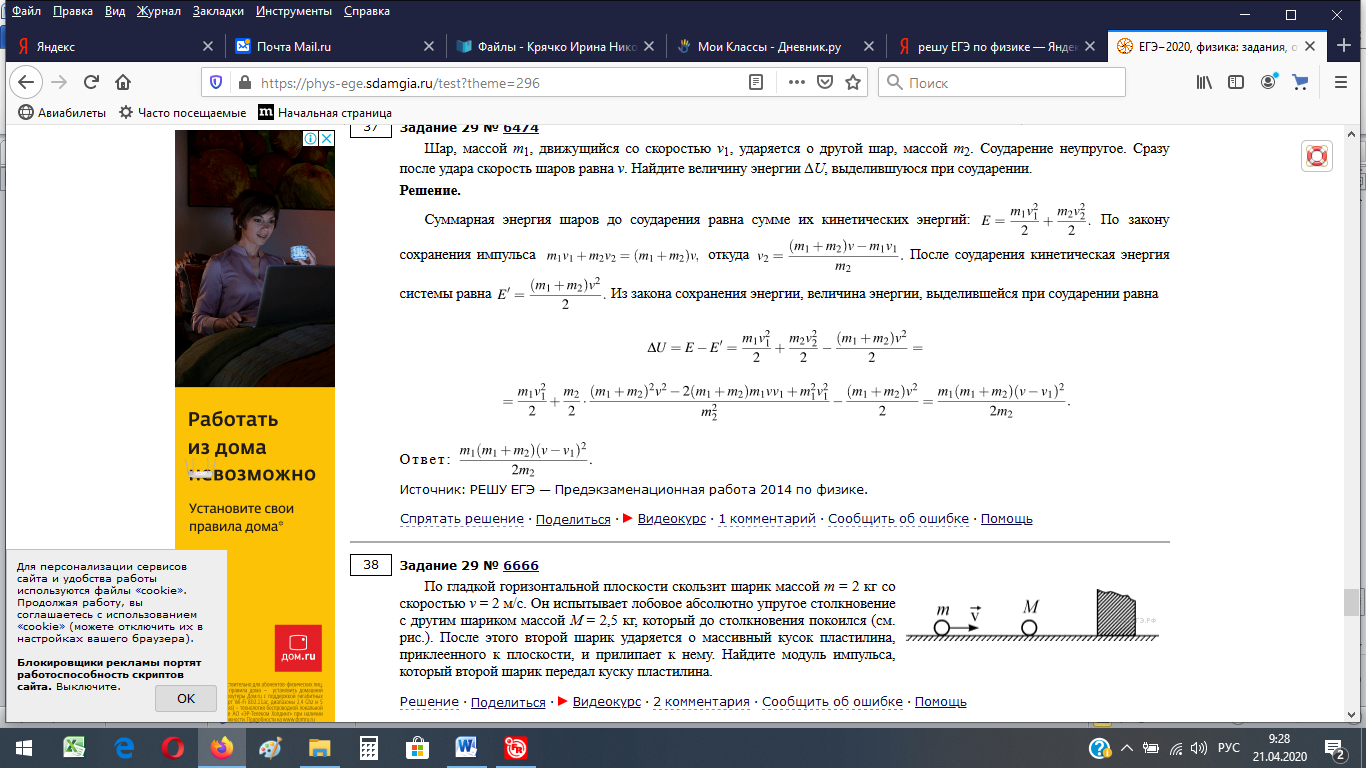
Task: Open page actions three-dots menu
Action: [x=797, y=83]
